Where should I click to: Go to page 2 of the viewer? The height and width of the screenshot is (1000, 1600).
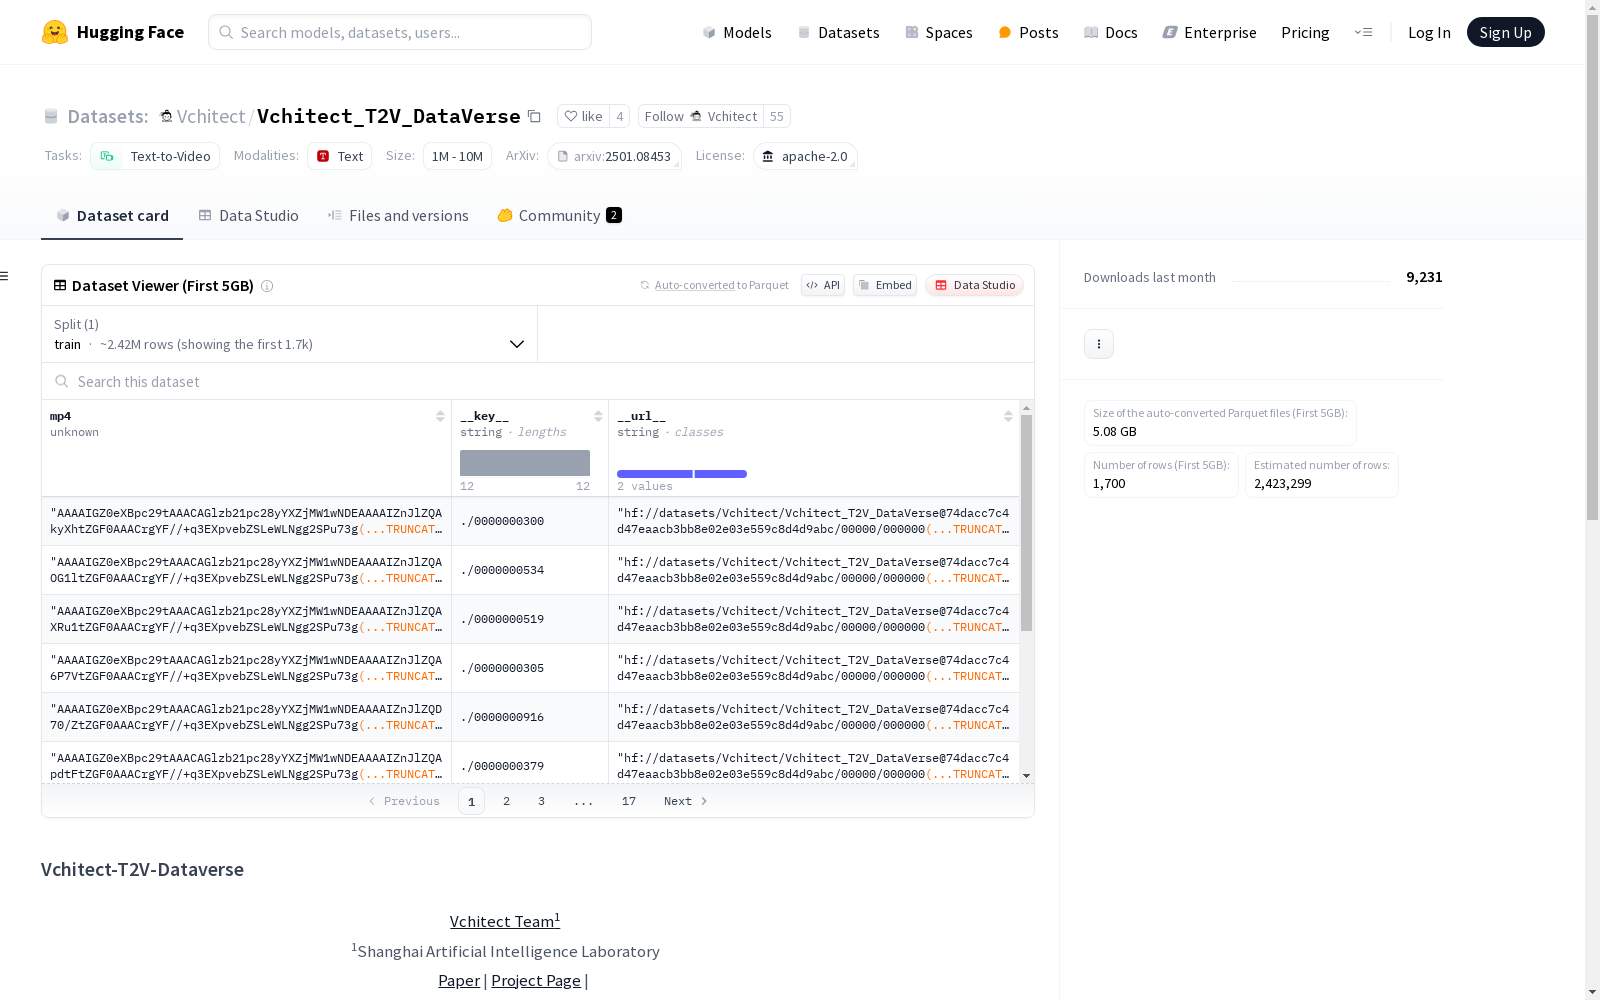(x=507, y=801)
